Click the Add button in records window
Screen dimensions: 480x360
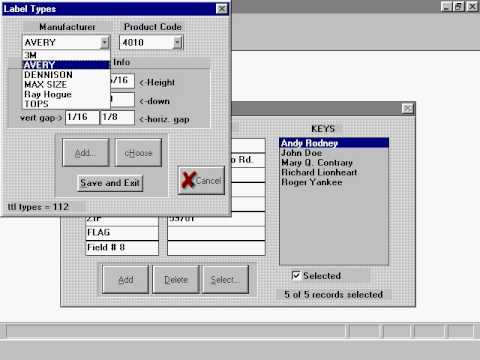coord(125,280)
